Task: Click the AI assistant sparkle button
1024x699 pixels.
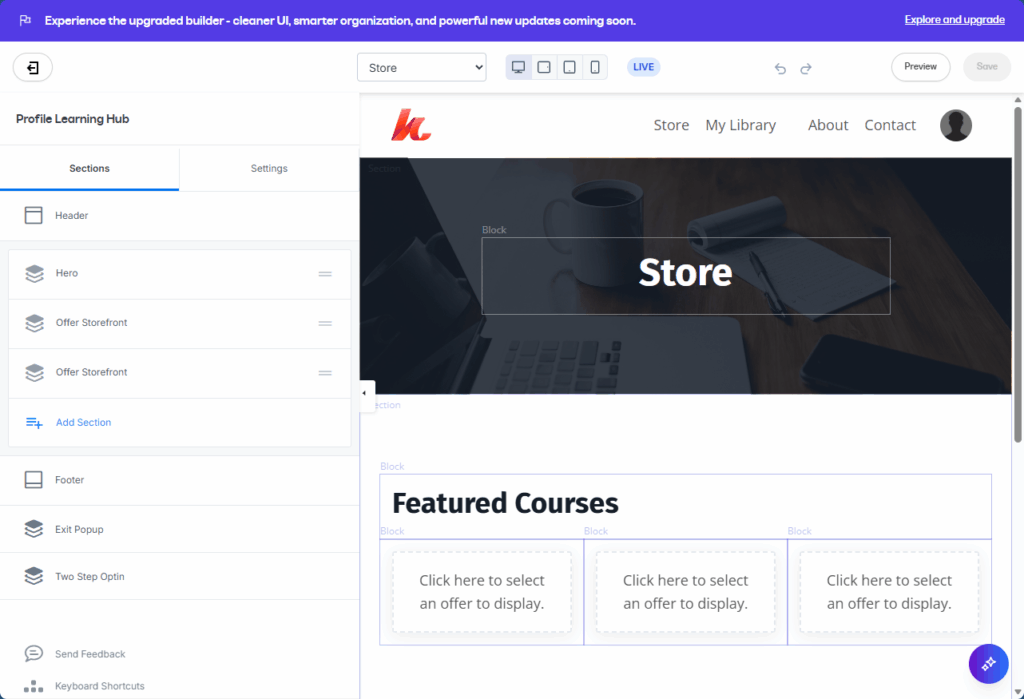Action: 988,663
